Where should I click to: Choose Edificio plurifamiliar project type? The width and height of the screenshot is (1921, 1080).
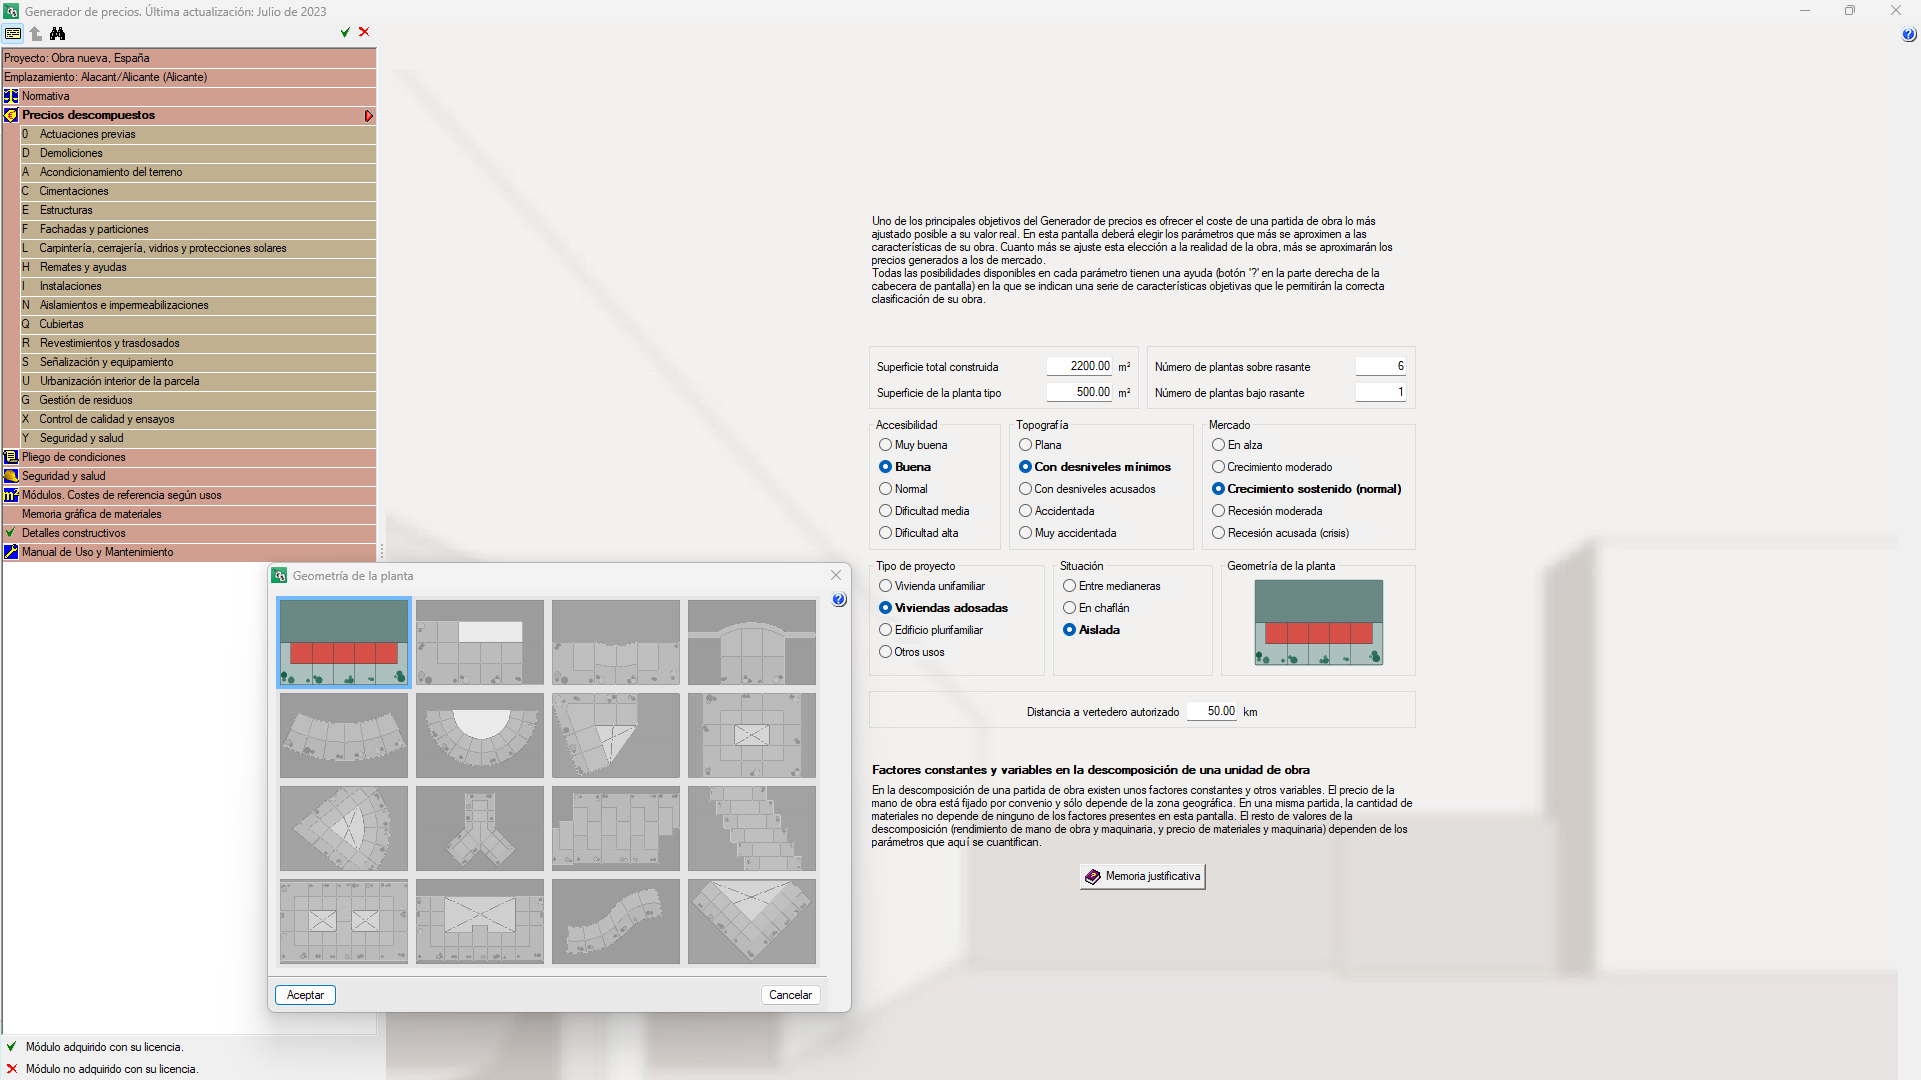pyautogui.click(x=885, y=630)
